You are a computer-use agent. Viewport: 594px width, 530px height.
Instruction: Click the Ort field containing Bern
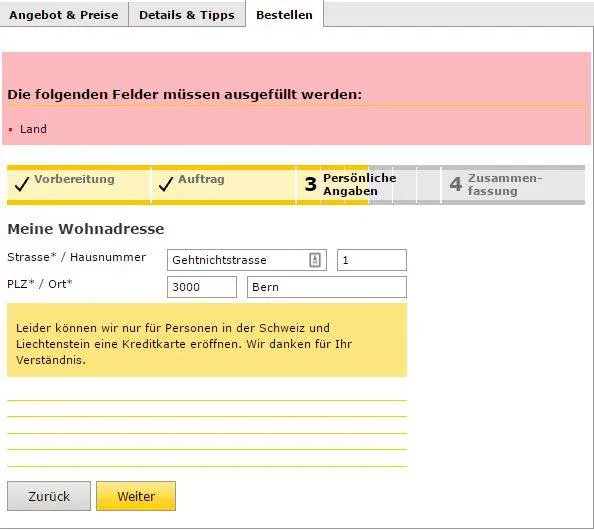coord(327,287)
